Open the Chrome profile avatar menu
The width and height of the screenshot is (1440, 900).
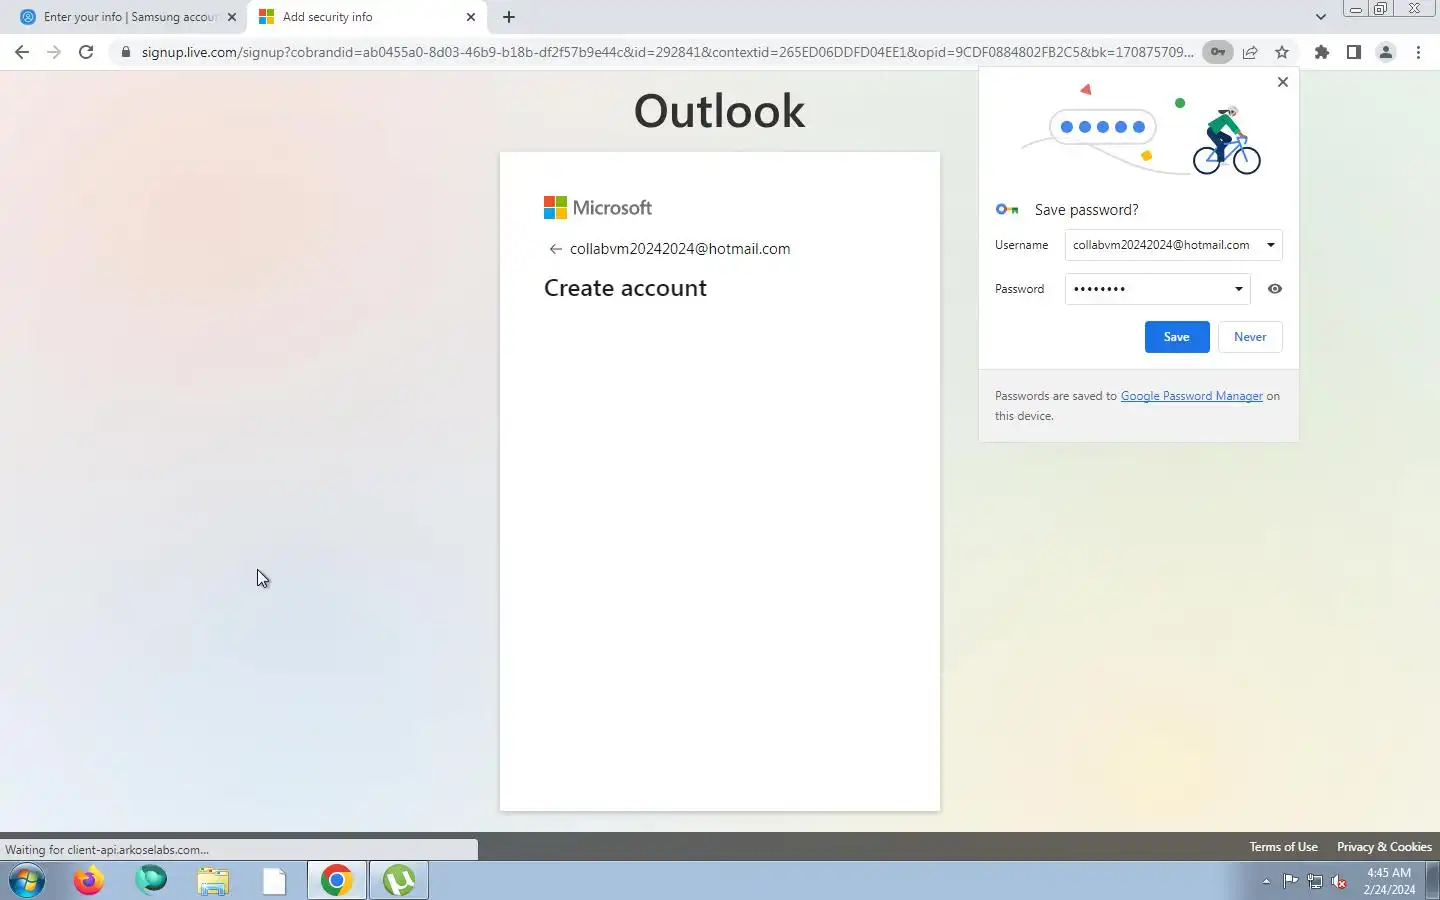pyautogui.click(x=1386, y=52)
